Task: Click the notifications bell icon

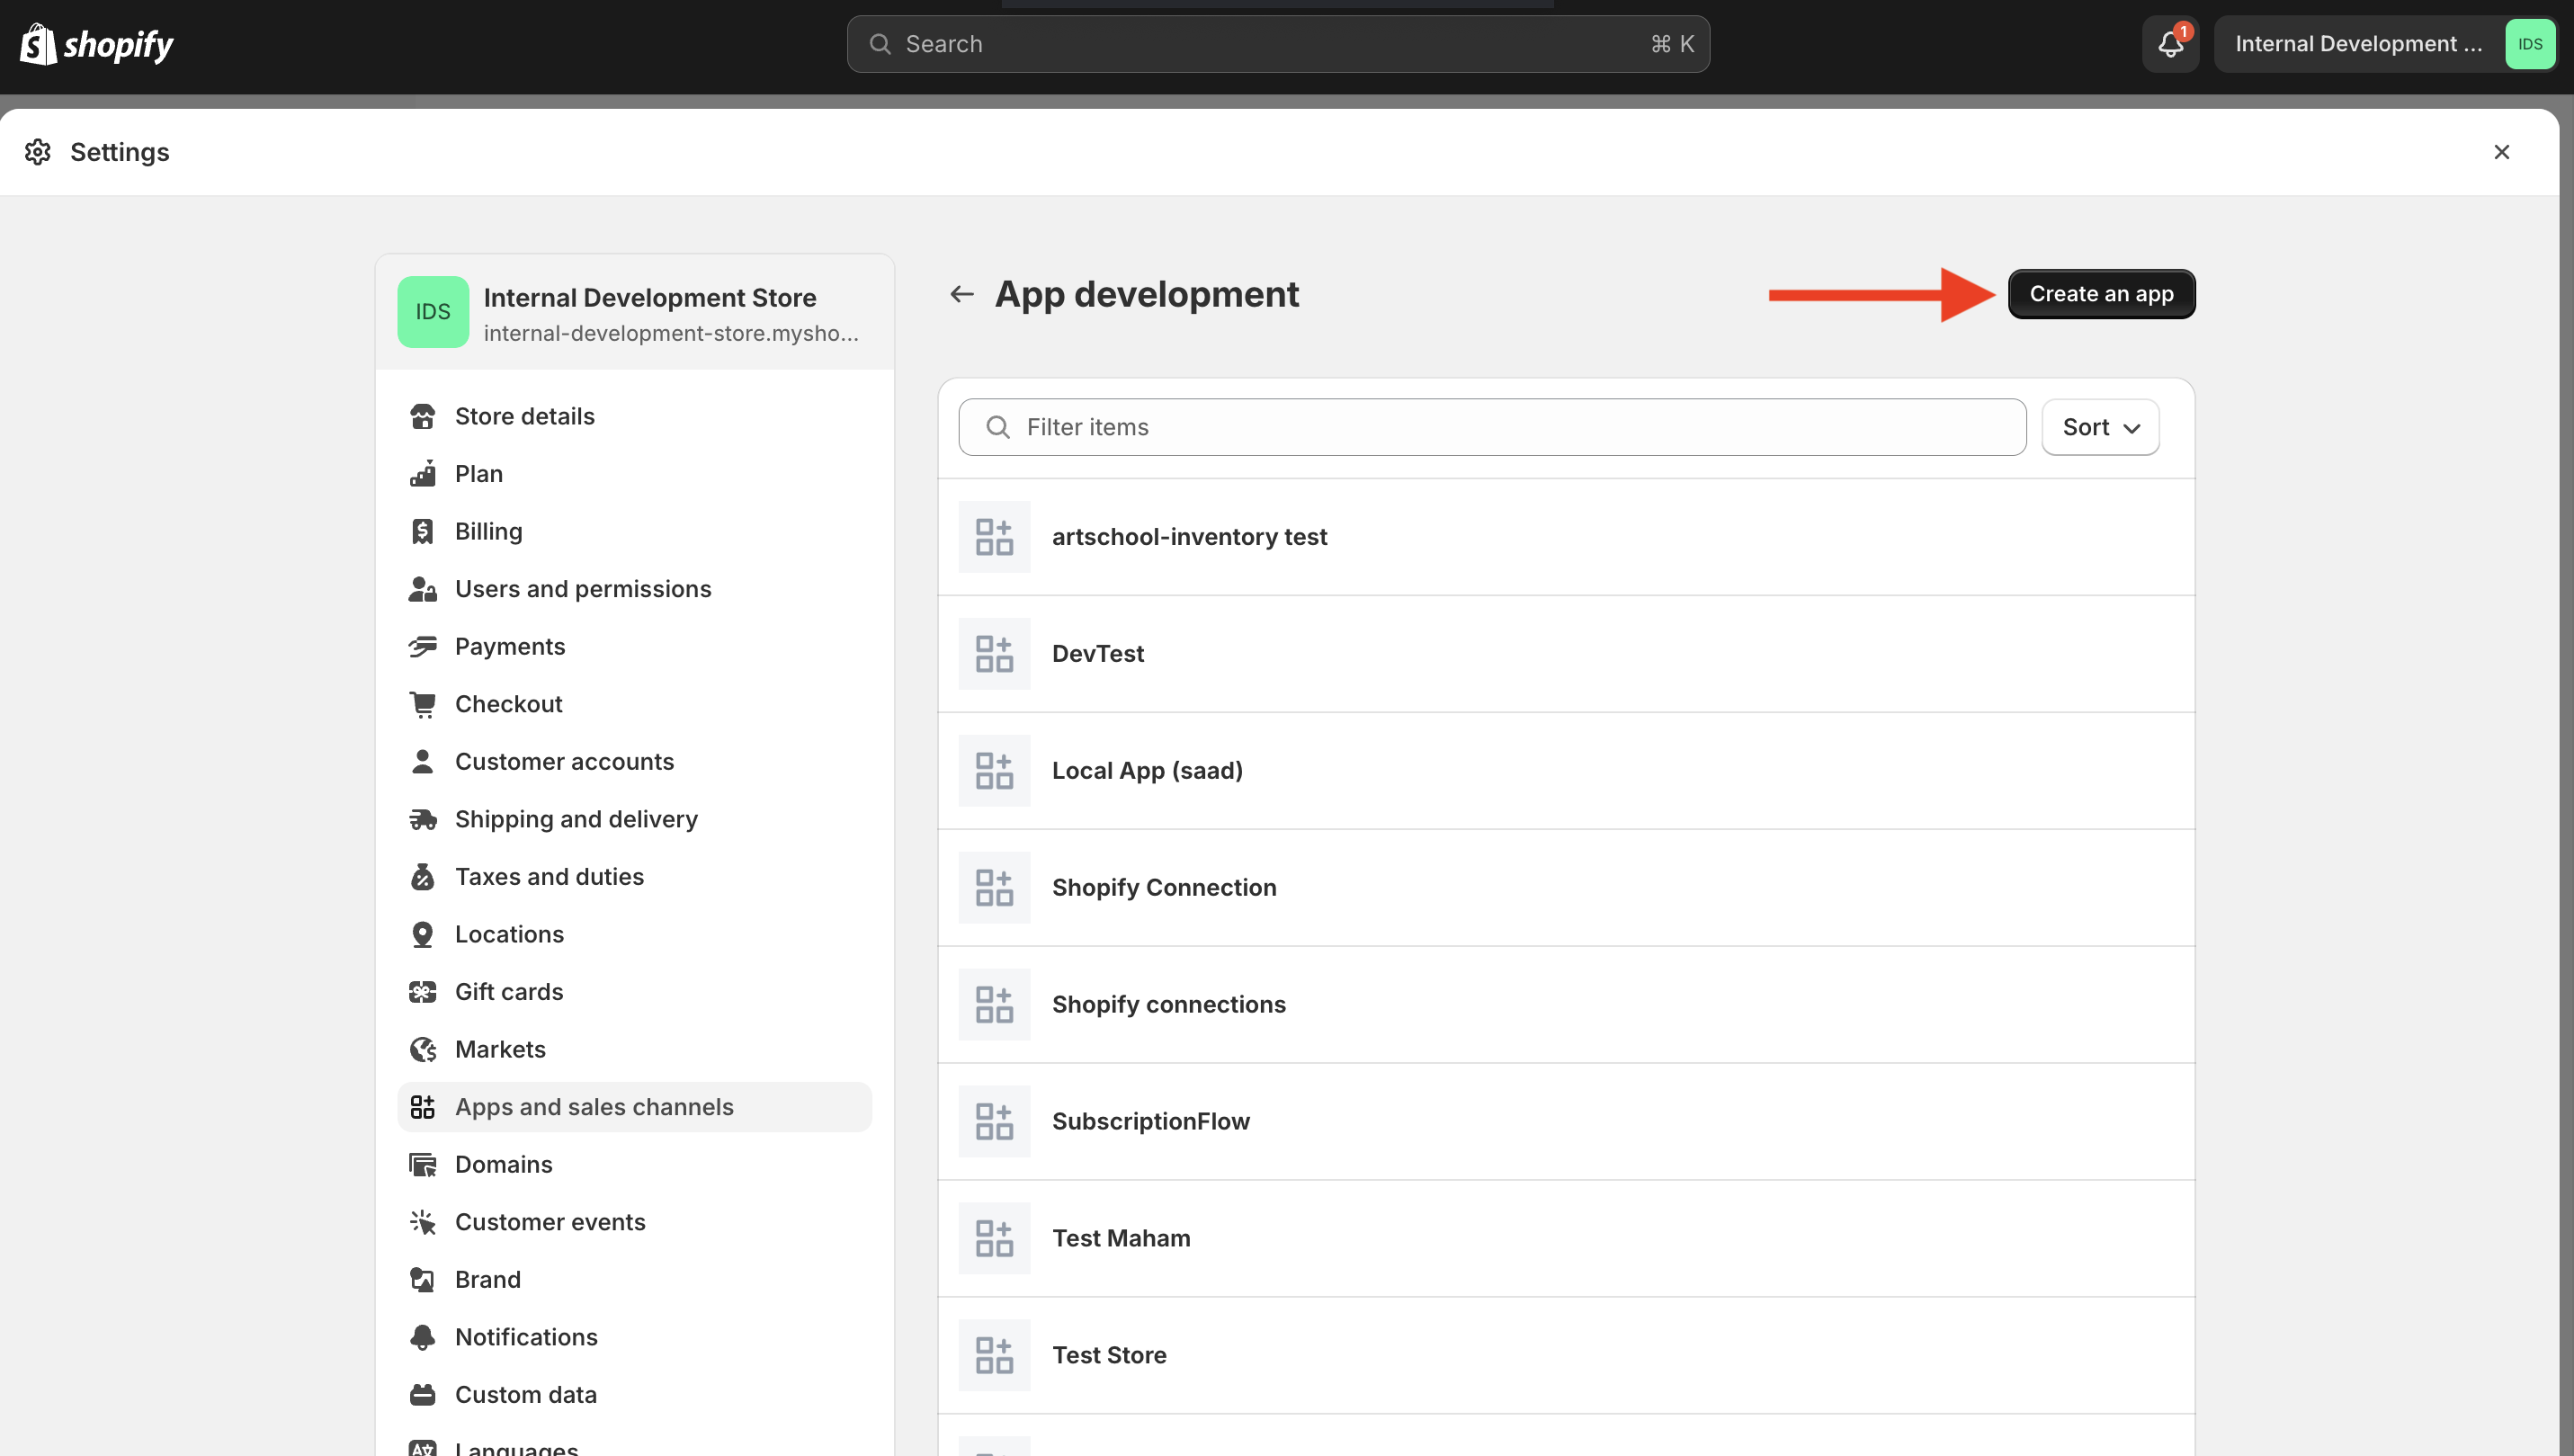Action: 2170,44
